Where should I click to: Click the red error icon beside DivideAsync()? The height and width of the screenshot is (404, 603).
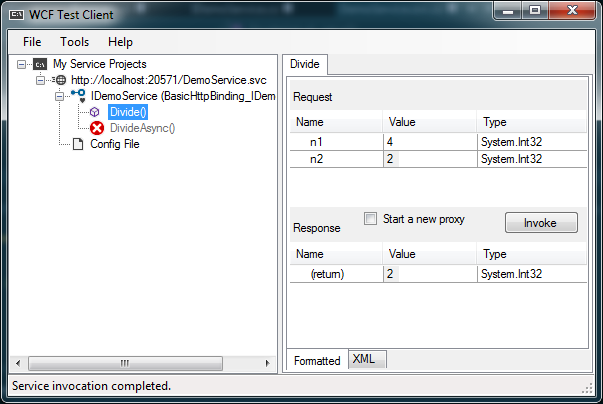point(97,128)
